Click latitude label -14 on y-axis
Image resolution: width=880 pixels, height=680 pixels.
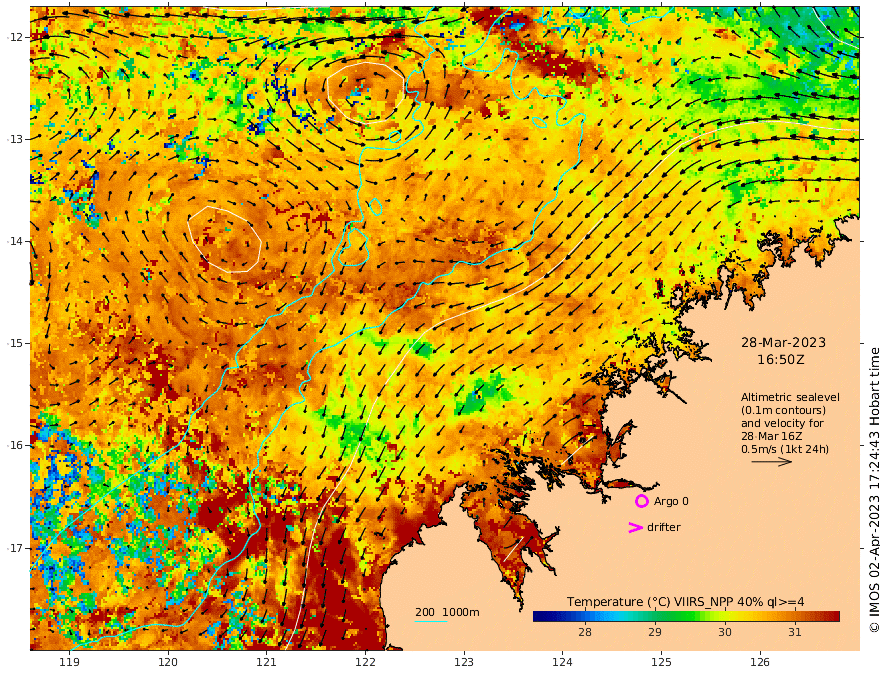[x=15, y=241]
